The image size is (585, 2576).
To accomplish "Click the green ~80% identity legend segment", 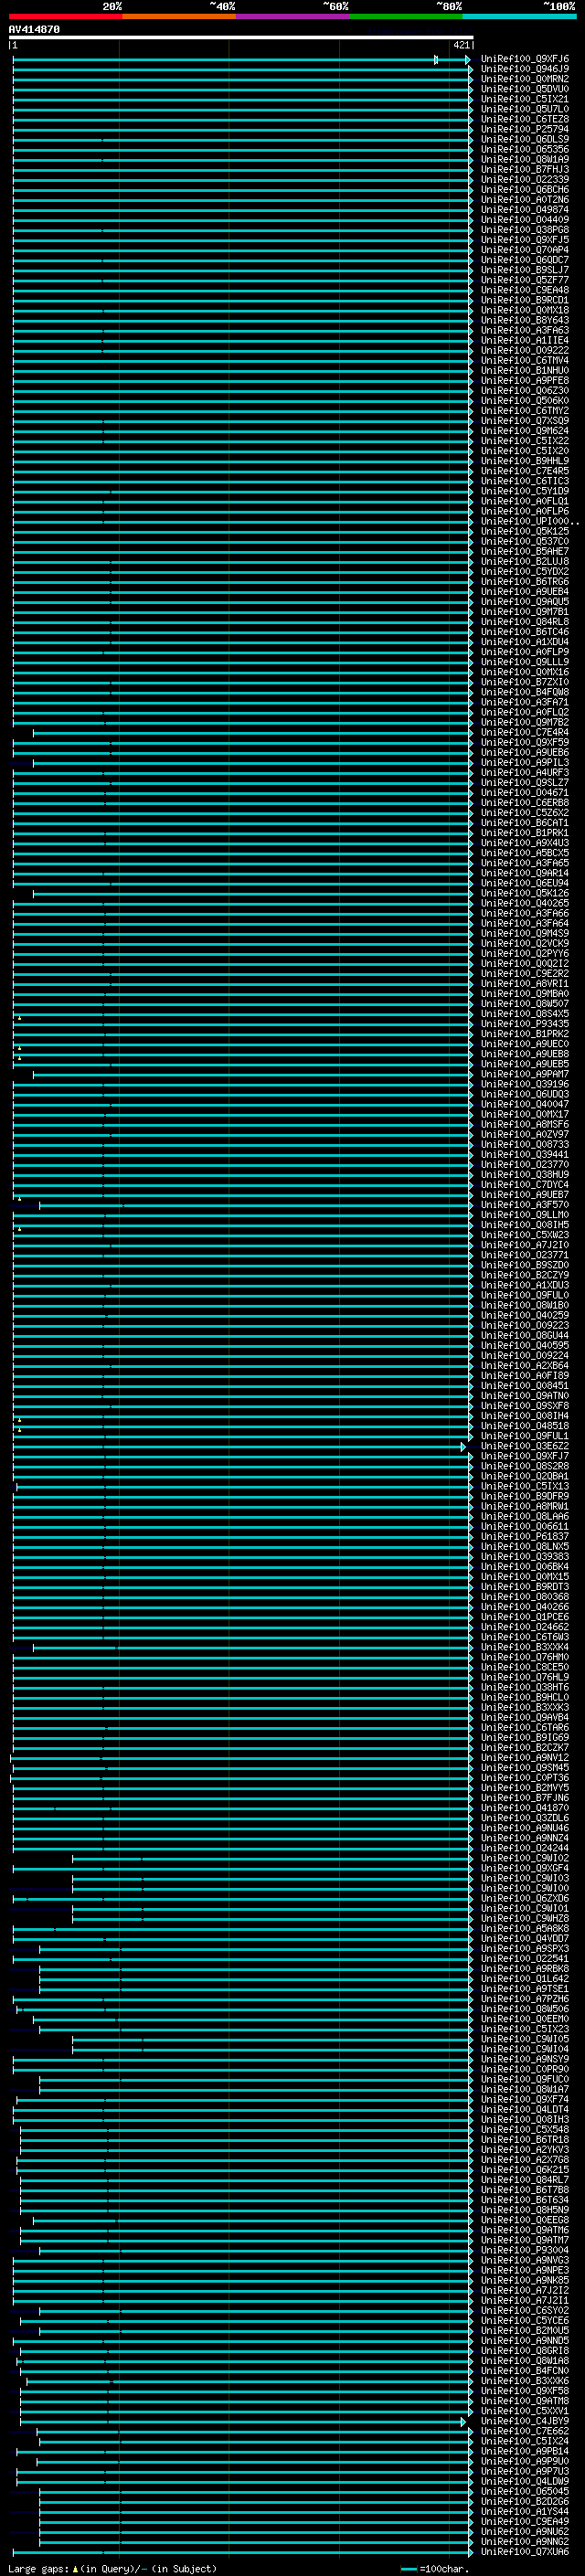I will point(406,16).
